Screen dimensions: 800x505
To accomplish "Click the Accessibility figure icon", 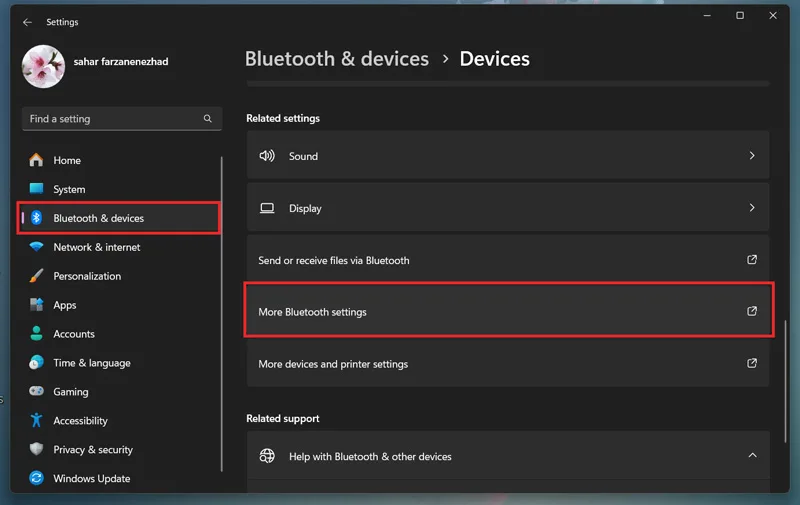I will tap(36, 420).
